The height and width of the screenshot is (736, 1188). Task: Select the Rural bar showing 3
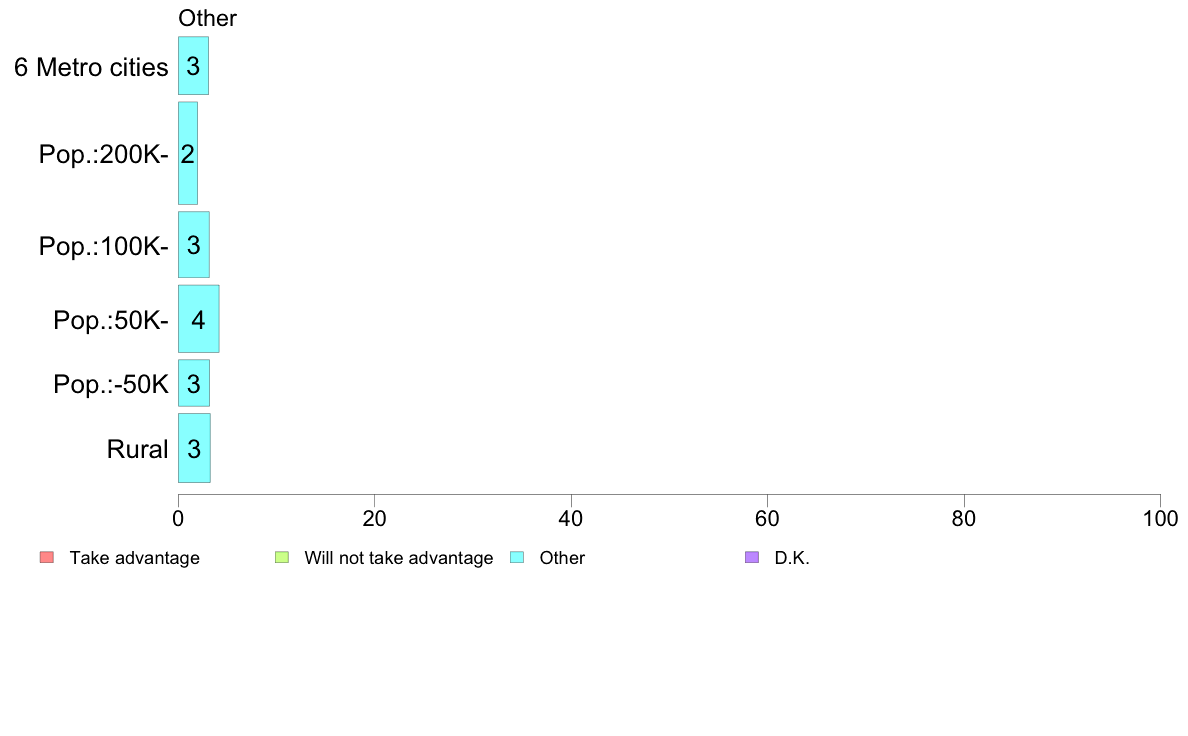pyautogui.click(x=194, y=448)
